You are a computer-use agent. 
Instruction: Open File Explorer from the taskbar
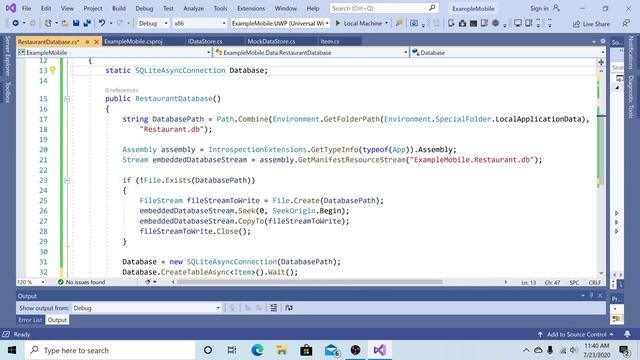coord(282,350)
